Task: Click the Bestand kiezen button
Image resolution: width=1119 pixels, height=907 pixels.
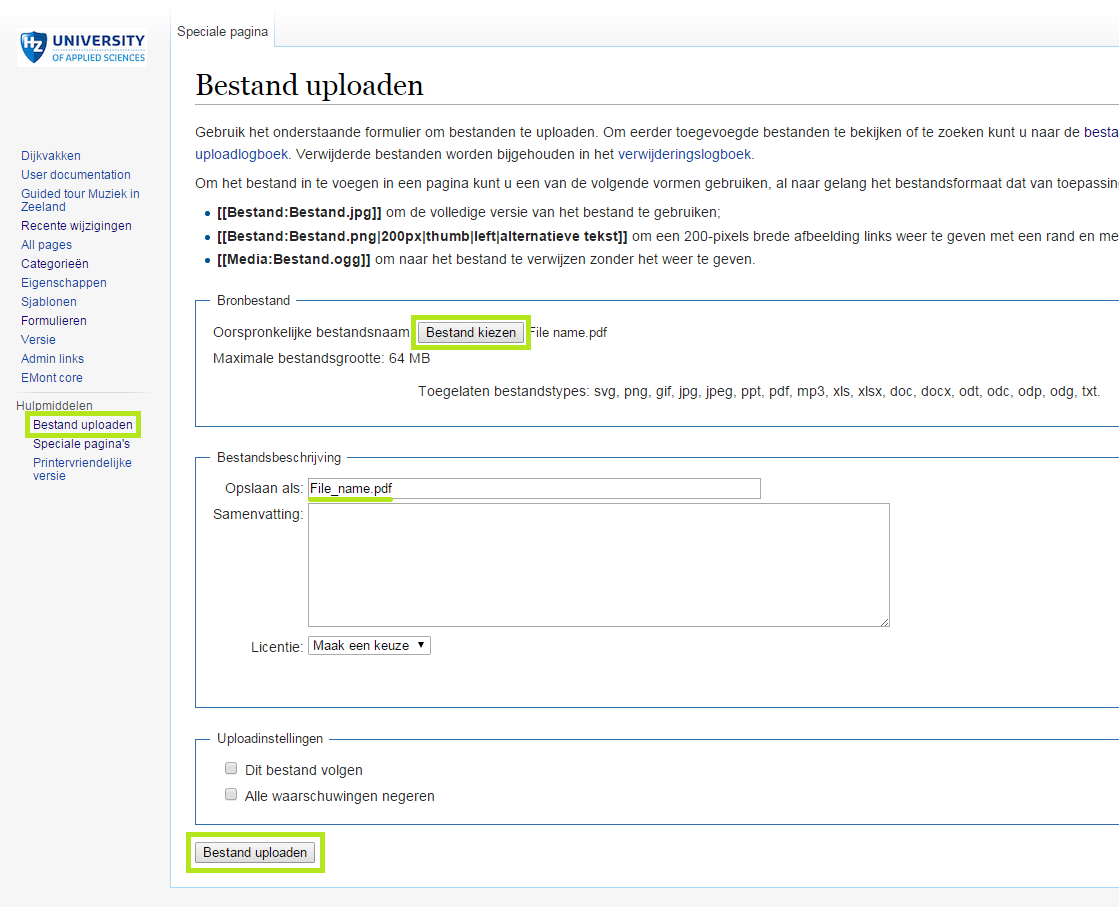Action: (x=470, y=331)
